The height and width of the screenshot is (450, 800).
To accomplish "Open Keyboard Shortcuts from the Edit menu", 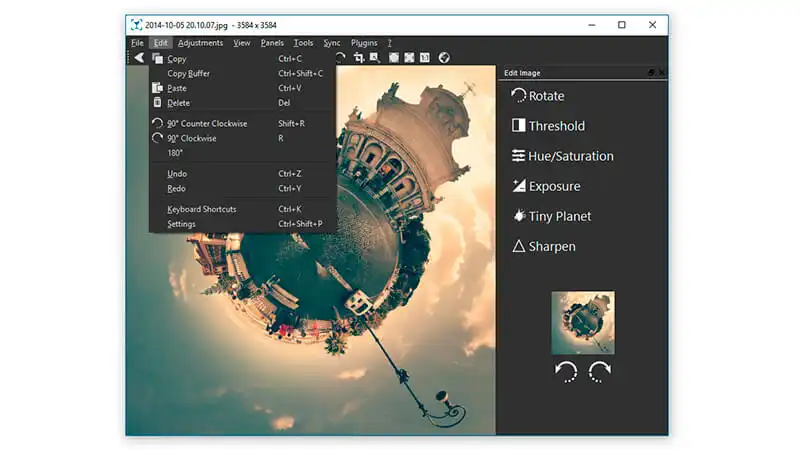I will (242, 209).
